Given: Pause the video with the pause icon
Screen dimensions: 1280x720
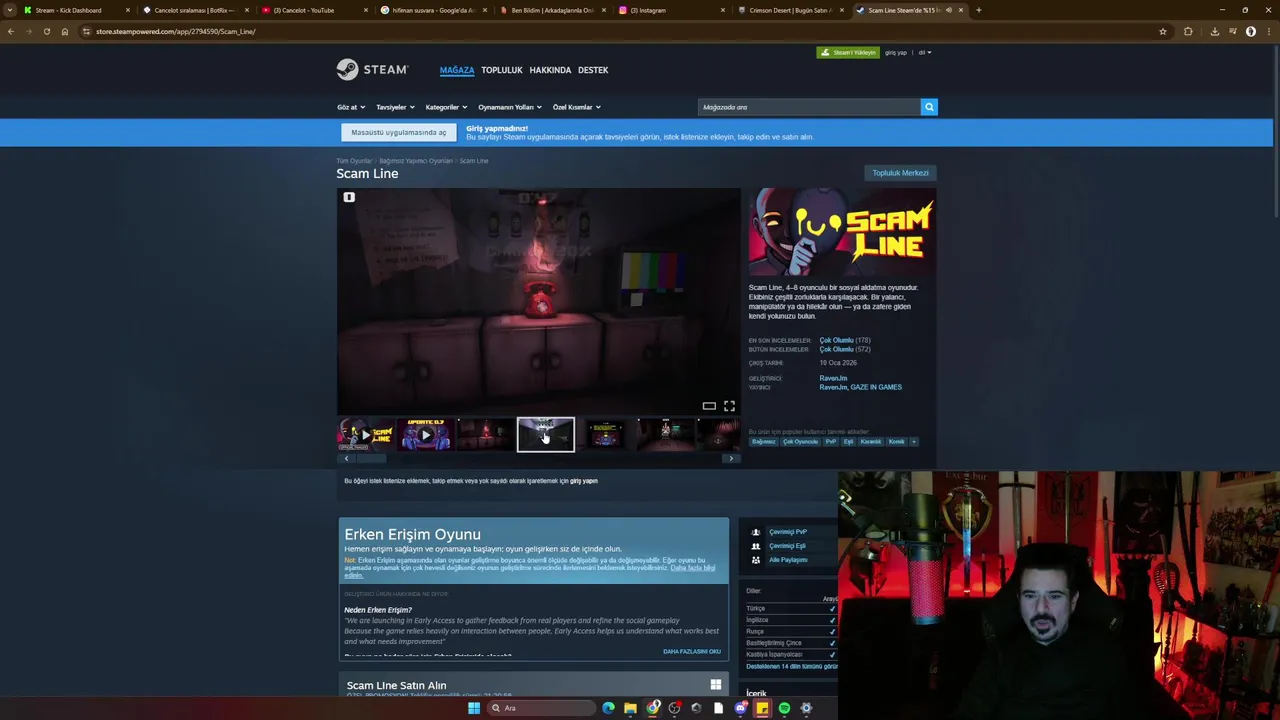Looking at the screenshot, I should (x=349, y=197).
